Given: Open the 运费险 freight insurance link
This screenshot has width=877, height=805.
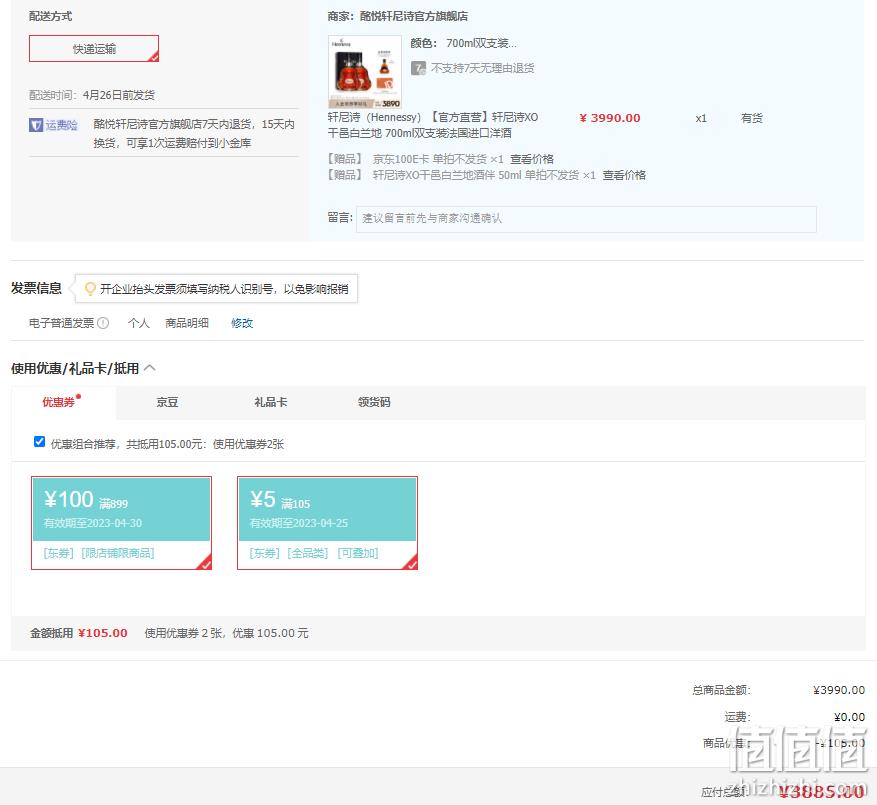Looking at the screenshot, I should pyautogui.click(x=62, y=125).
